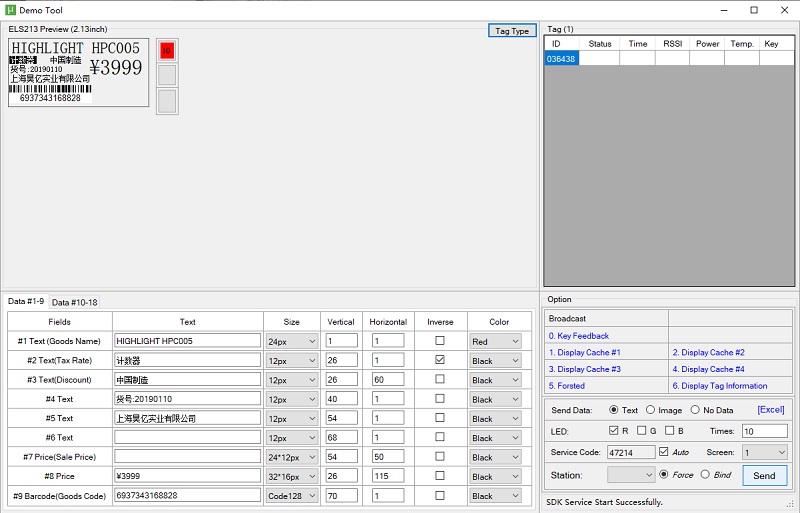
Task: Click the Demo Tool app icon
Action: (x=10, y=10)
